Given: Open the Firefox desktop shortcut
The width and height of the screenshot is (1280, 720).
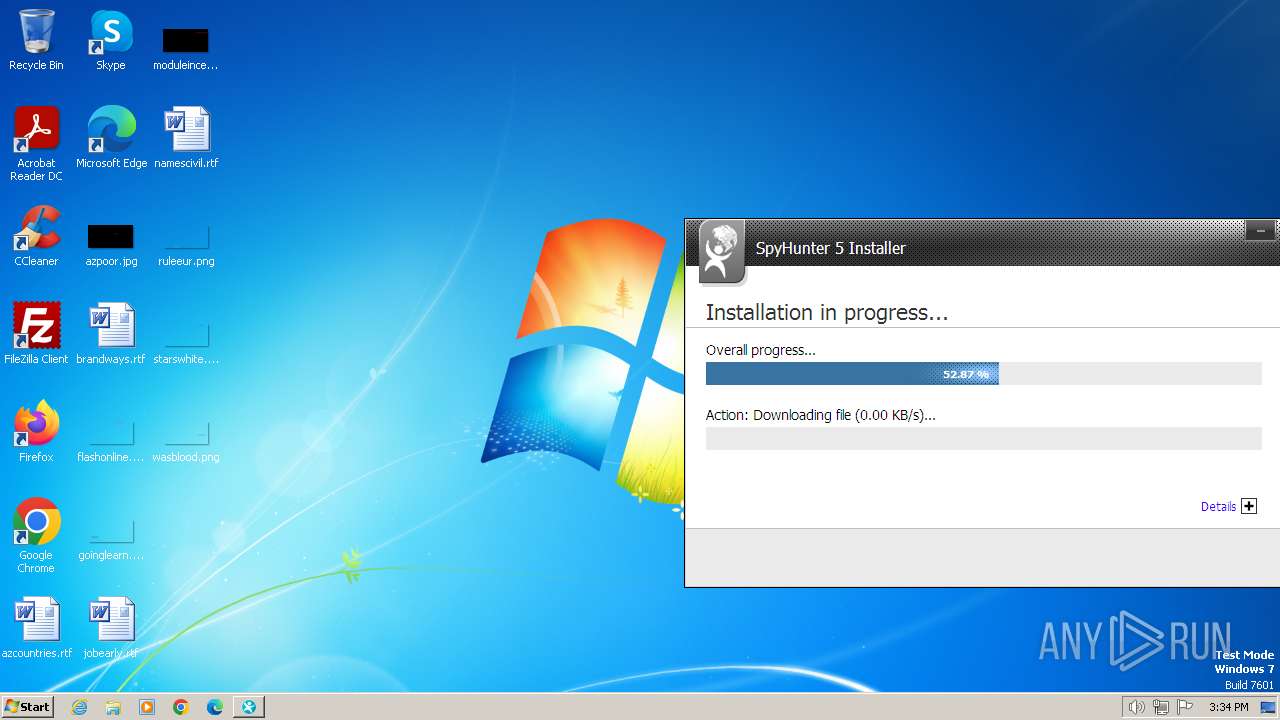Looking at the screenshot, I should tap(36, 431).
